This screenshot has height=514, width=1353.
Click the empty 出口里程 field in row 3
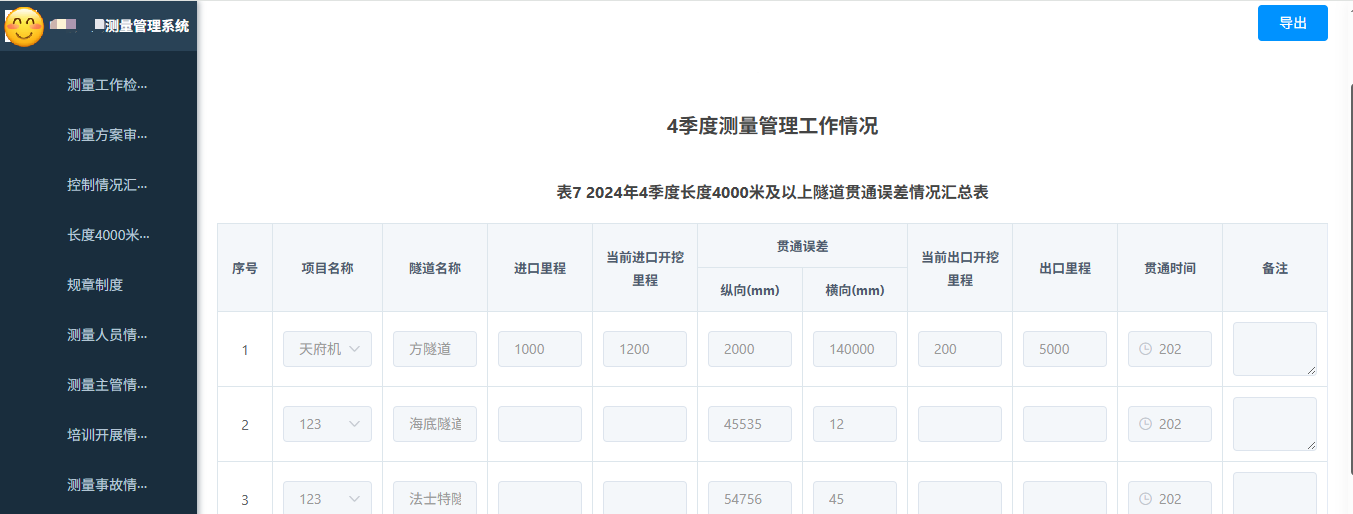1065,498
